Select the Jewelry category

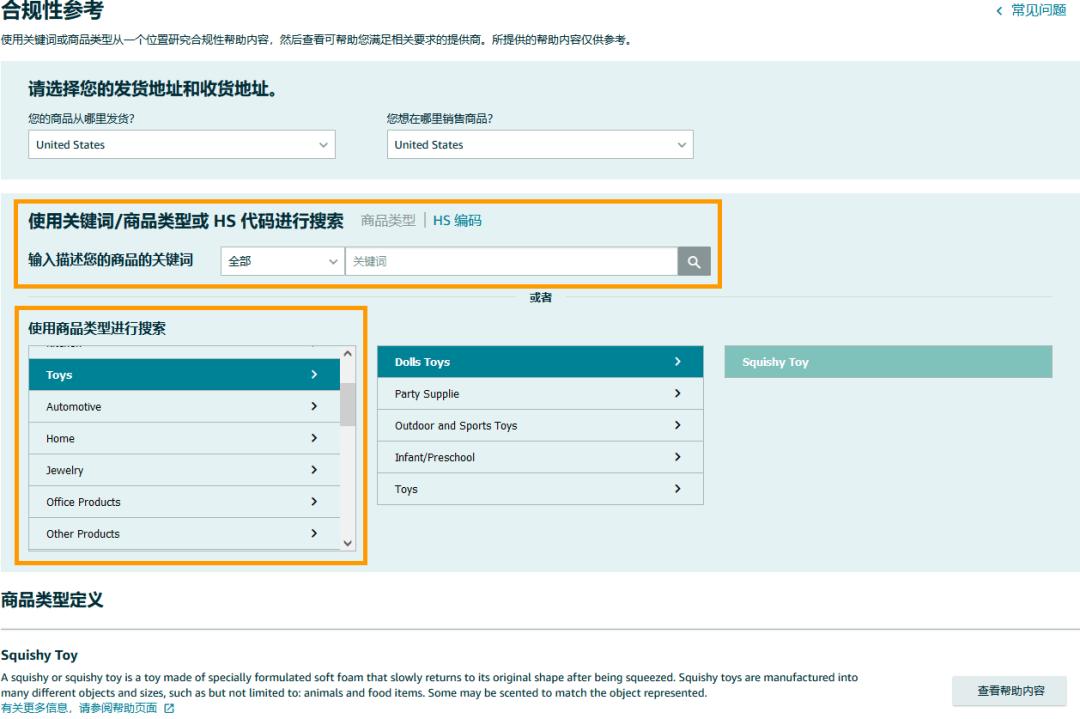(150, 470)
